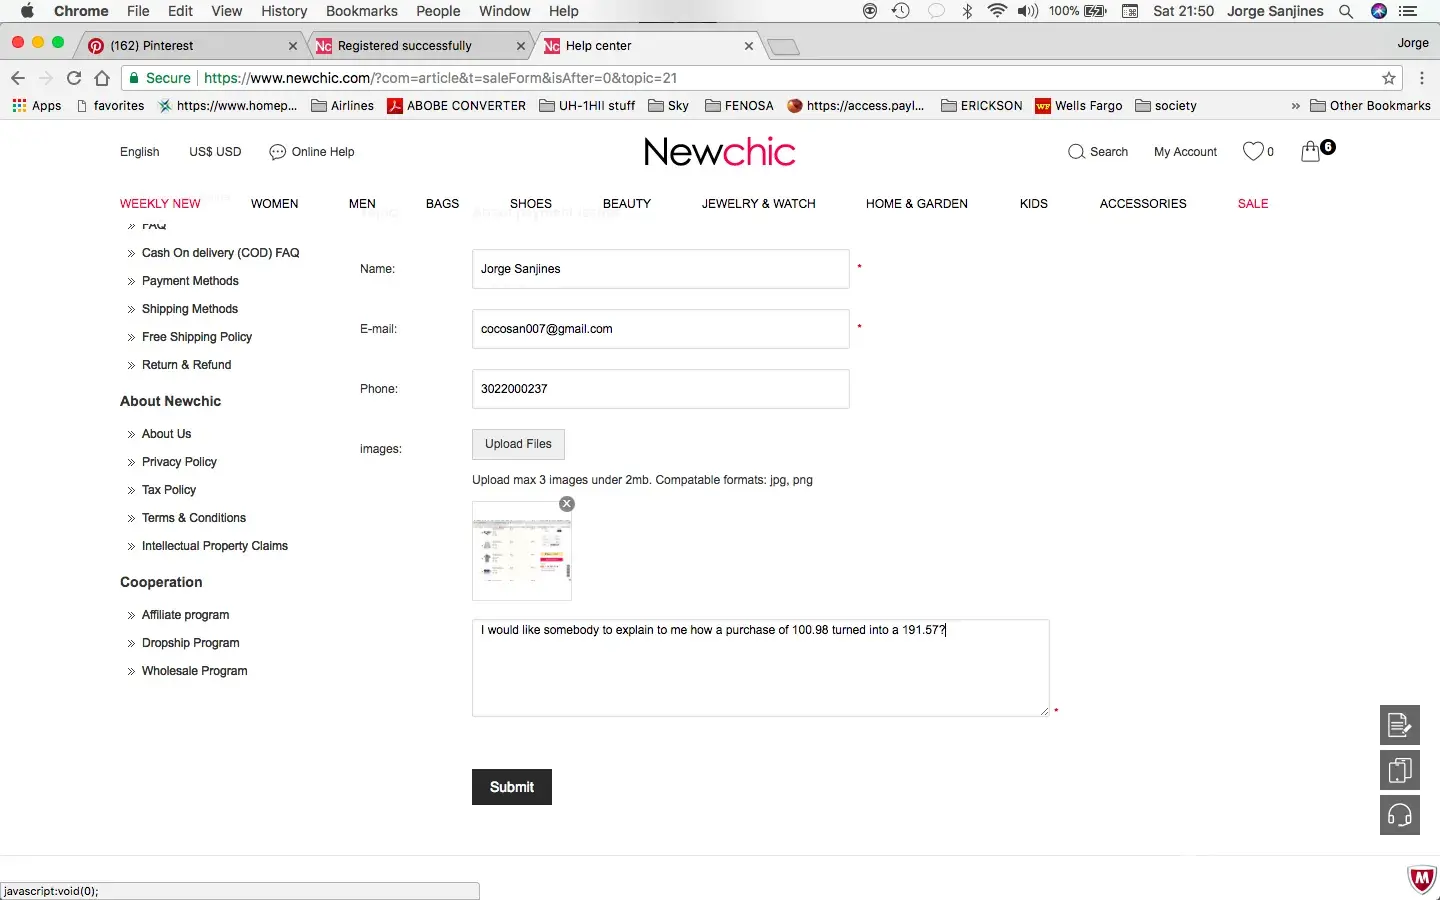Open the English language selector
Screen dimensions: 1440x900
click(140, 152)
